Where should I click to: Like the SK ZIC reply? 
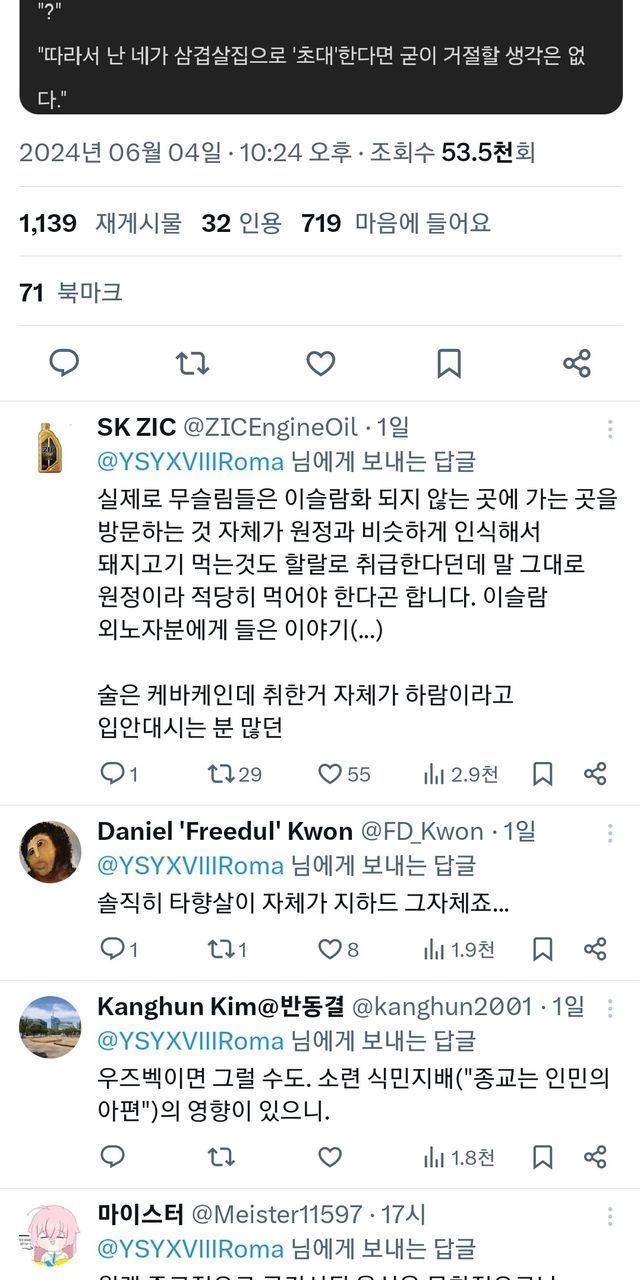point(330,773)
